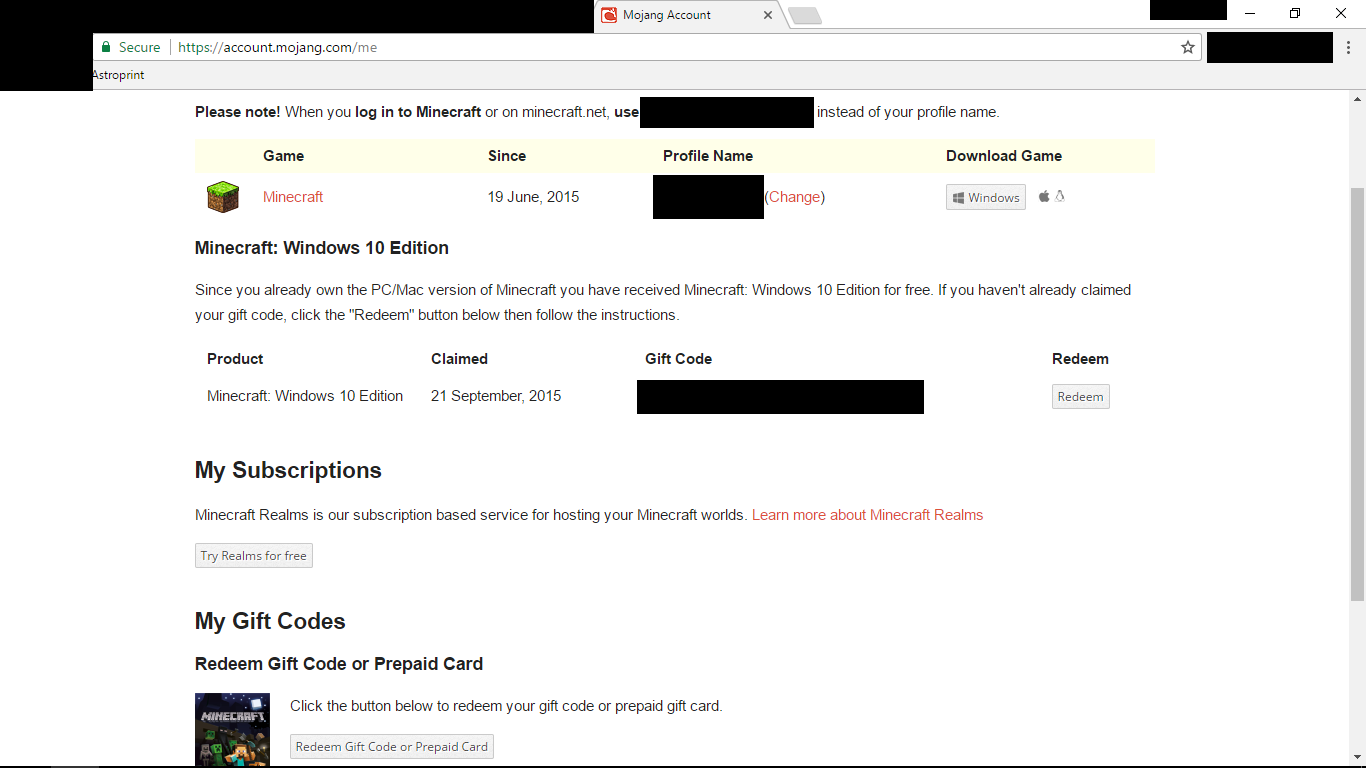The image size is (1366, 768).
Task: Click the Minecraft gift card thumbnail
Action: point(232,730)
